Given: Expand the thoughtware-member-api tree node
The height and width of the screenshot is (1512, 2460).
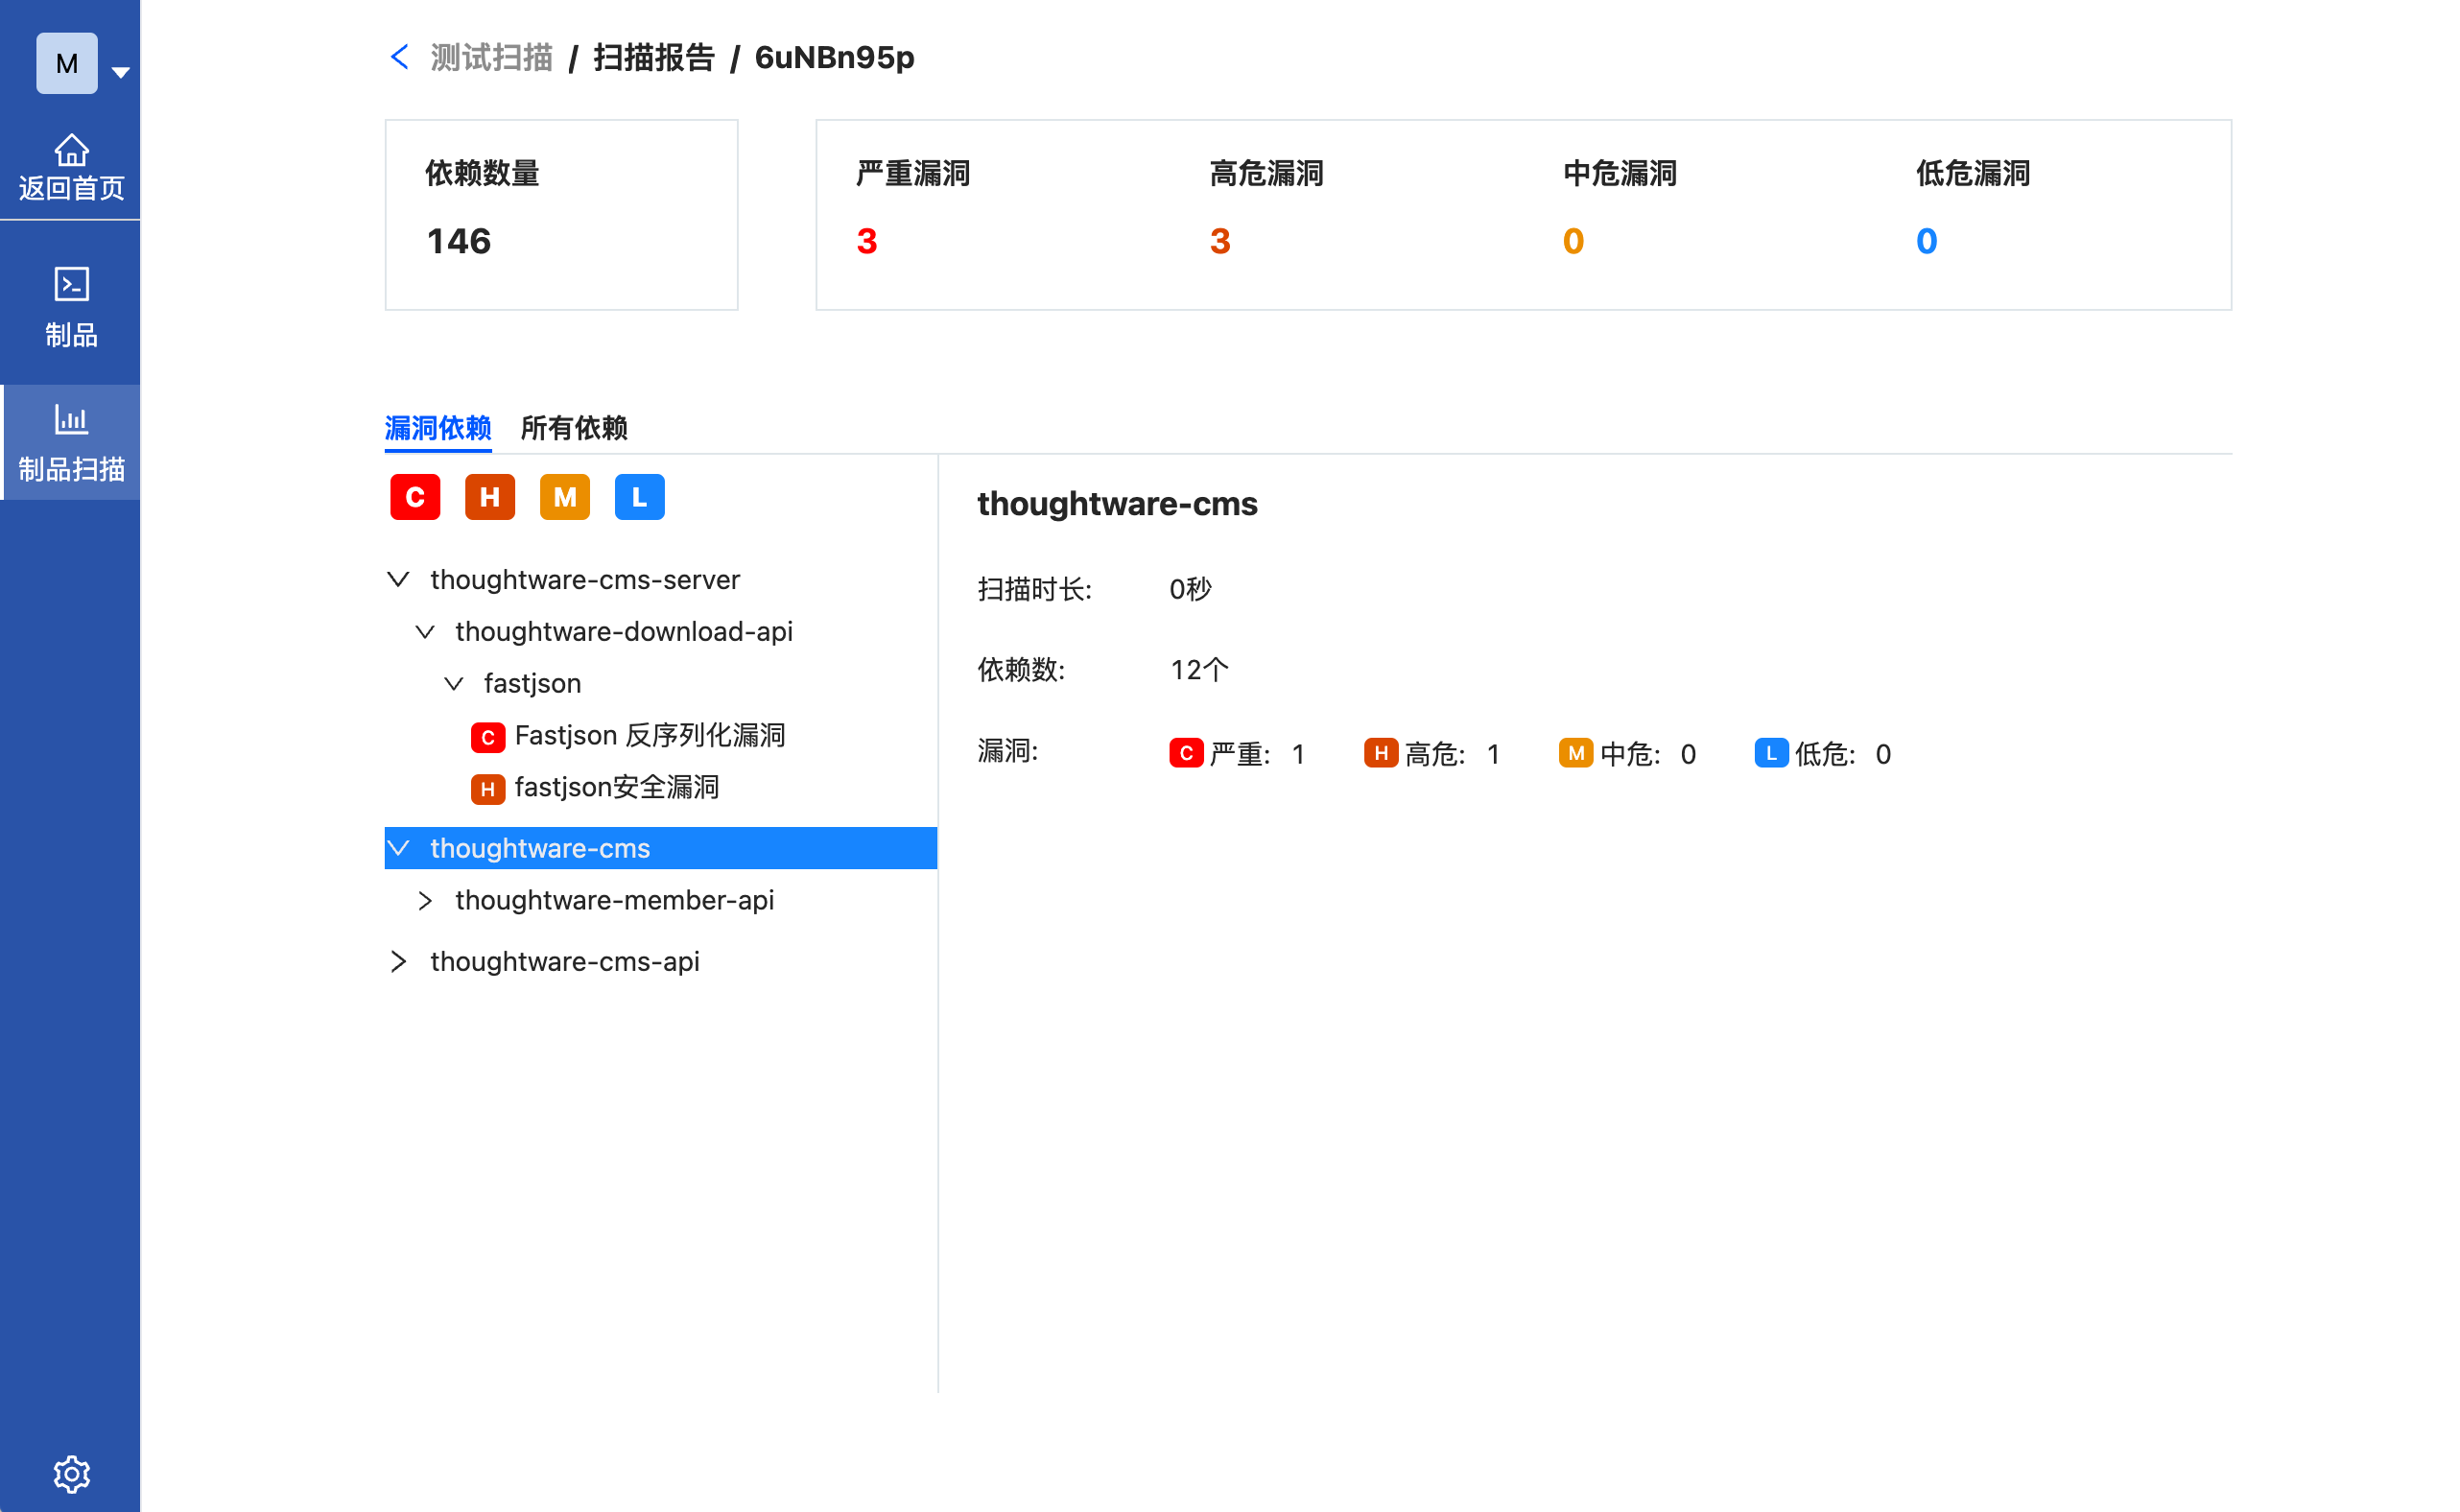Looking at the screenshot, I should 426,899.
